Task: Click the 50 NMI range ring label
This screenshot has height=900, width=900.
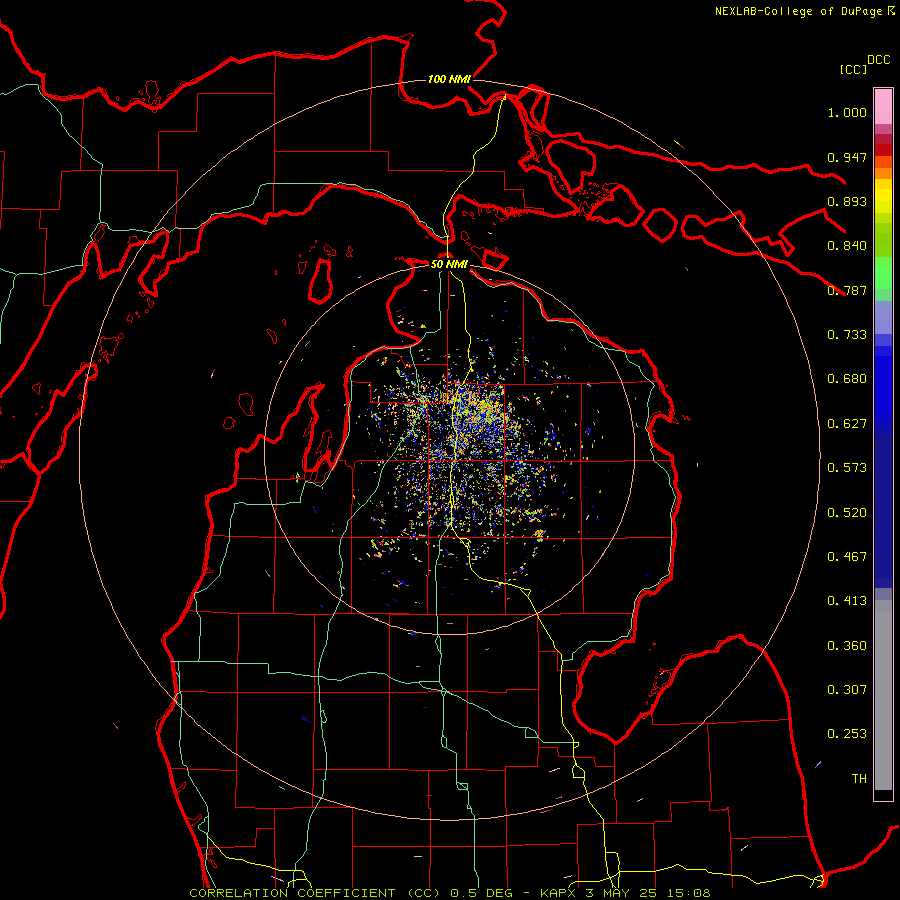Action: [x=449, y=264]
